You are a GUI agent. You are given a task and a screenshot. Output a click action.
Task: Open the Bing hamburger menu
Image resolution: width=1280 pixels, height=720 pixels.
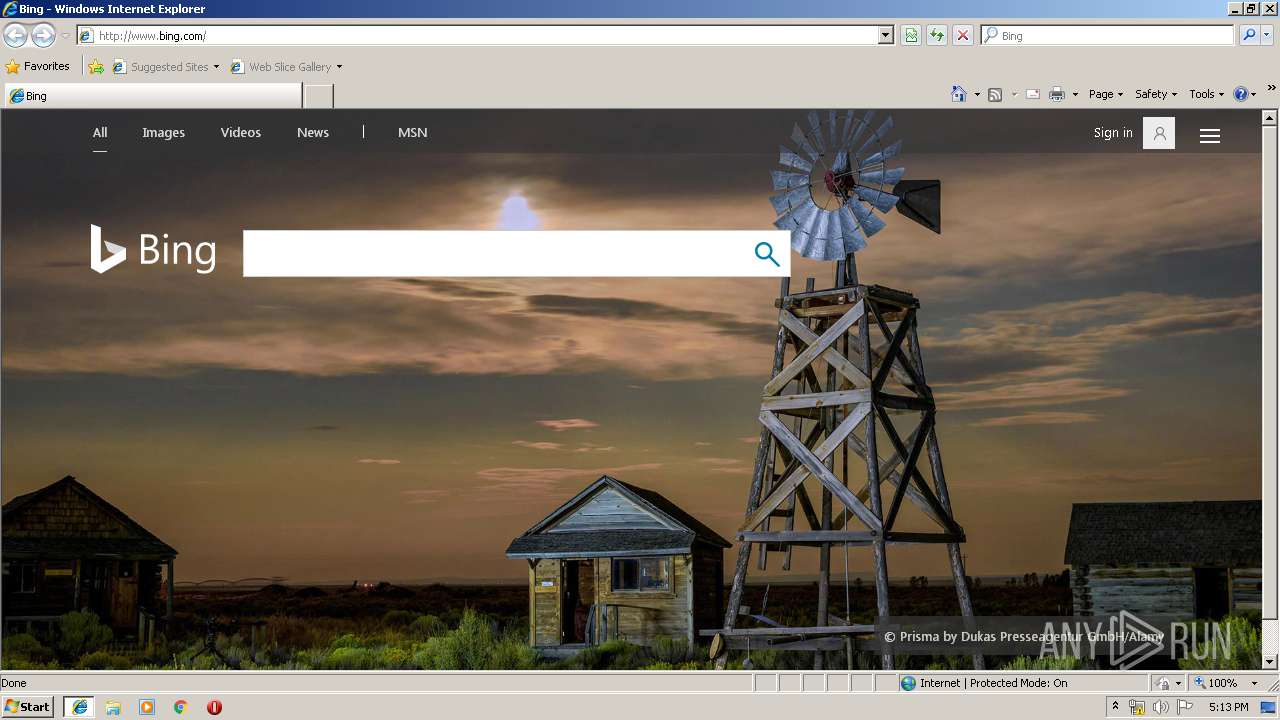pyautogui.click(x=1210, y=136)
